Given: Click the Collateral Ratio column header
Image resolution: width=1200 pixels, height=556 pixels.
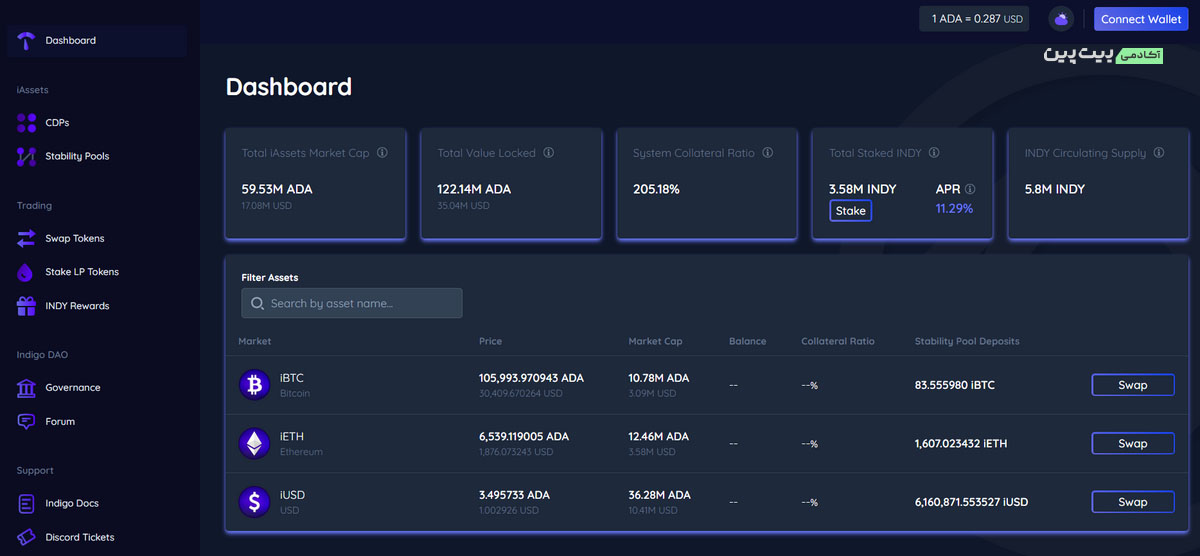Looking at the screenshot, I should (x=838, y=342).
